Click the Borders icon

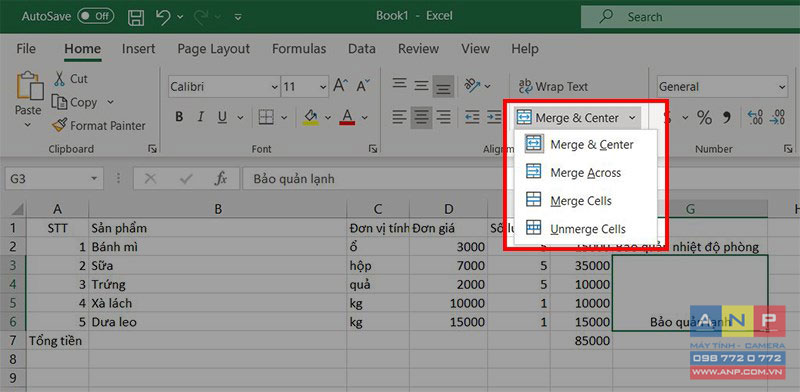(266, 117)
